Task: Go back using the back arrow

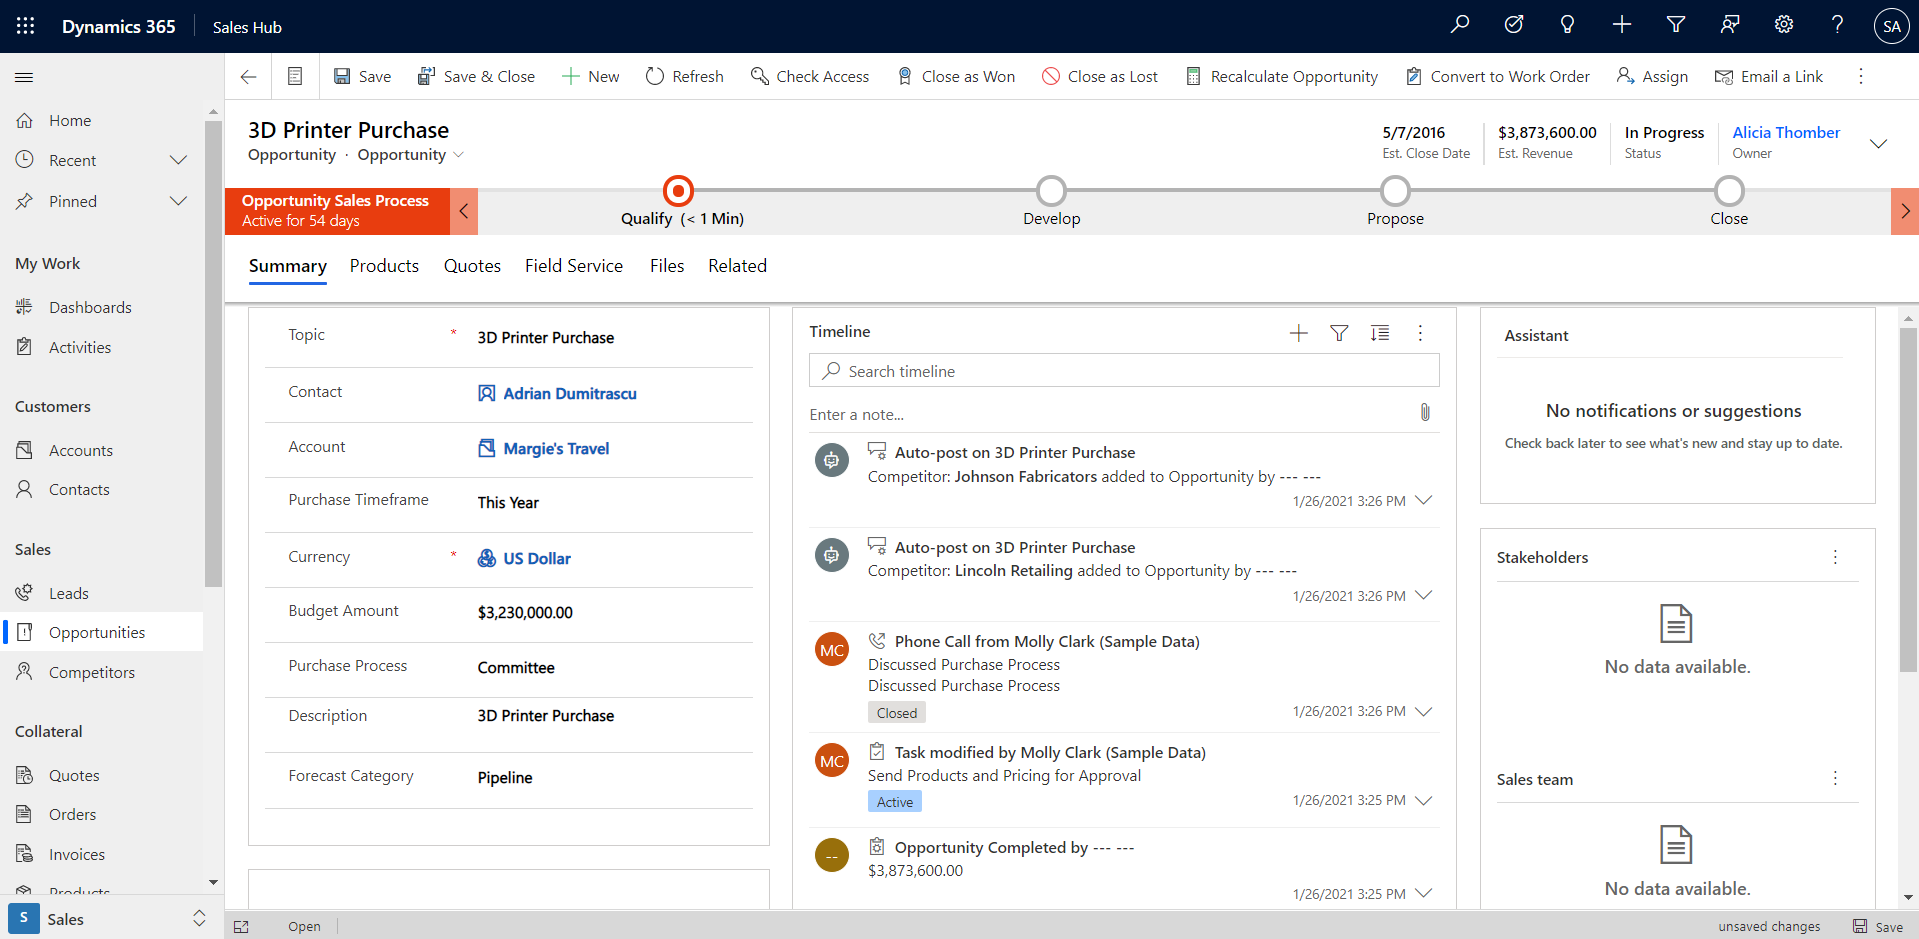Action: click(x=249, y=76)
